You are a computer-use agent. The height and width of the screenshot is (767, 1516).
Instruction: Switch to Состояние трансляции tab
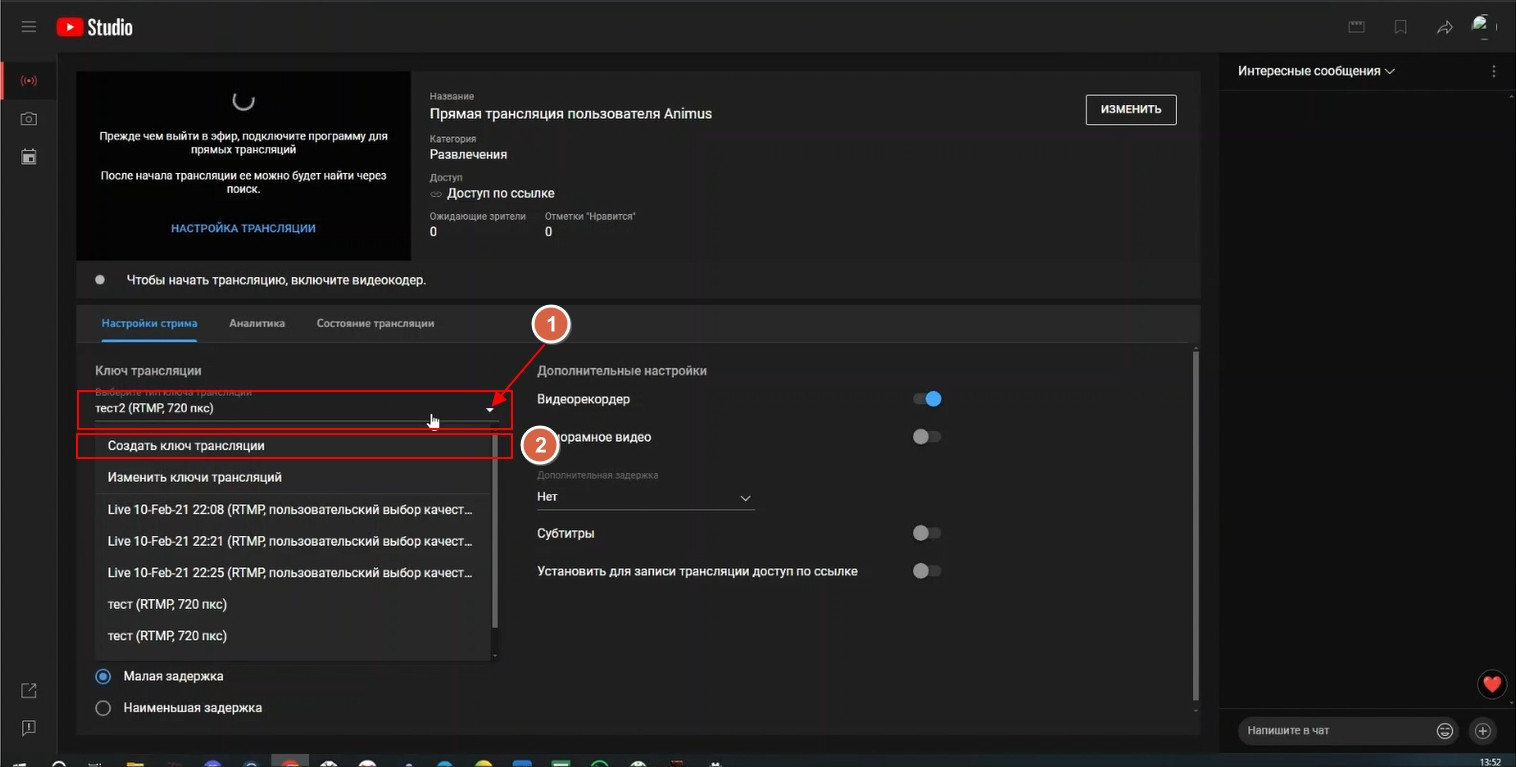click(375, 324)
